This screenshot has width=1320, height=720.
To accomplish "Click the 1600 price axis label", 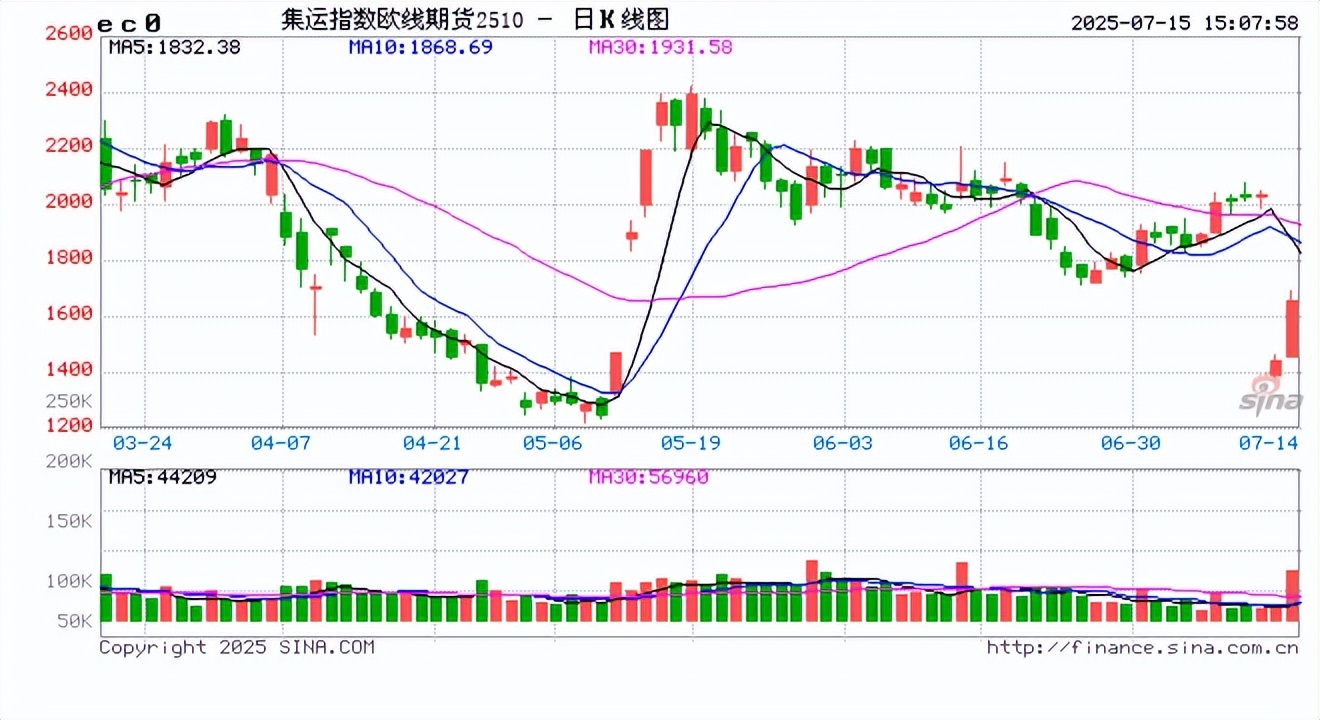I will click(68, 314).
